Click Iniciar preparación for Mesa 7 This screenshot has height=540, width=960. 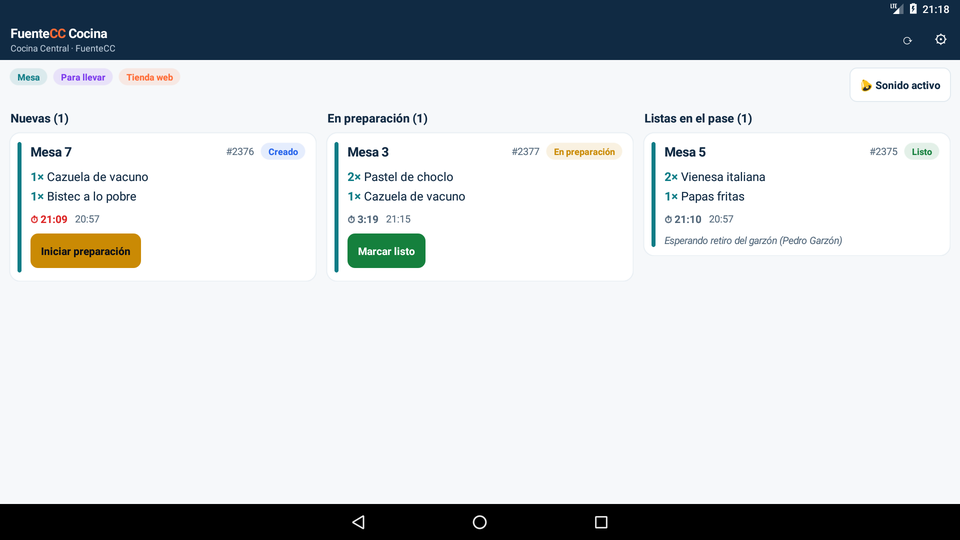[86, 251]
